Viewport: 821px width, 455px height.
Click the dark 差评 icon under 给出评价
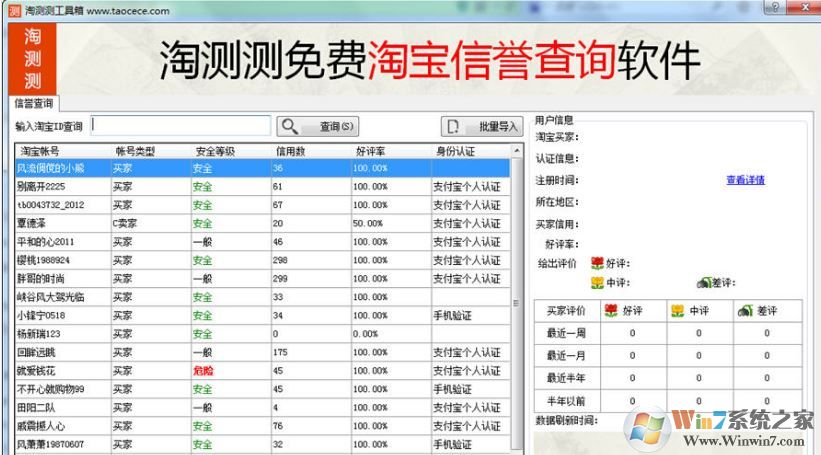704,283
